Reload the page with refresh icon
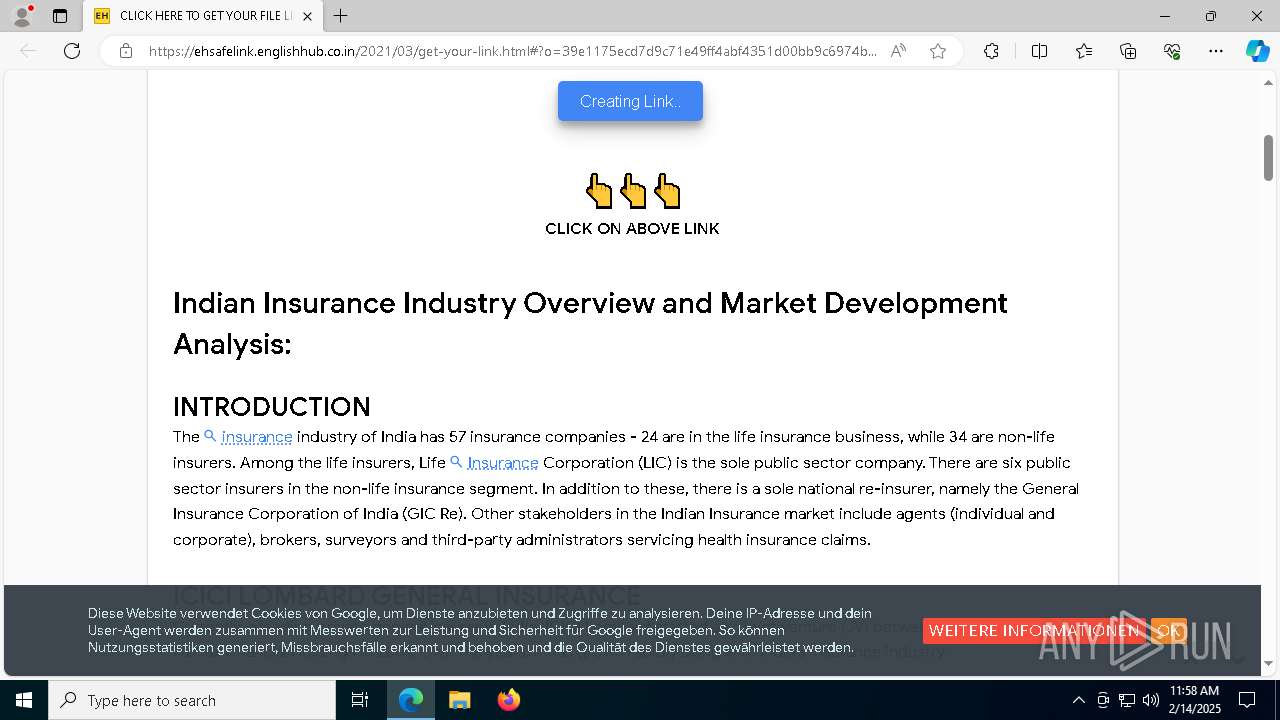This screenshot has width=1280, height=720. 72,51
